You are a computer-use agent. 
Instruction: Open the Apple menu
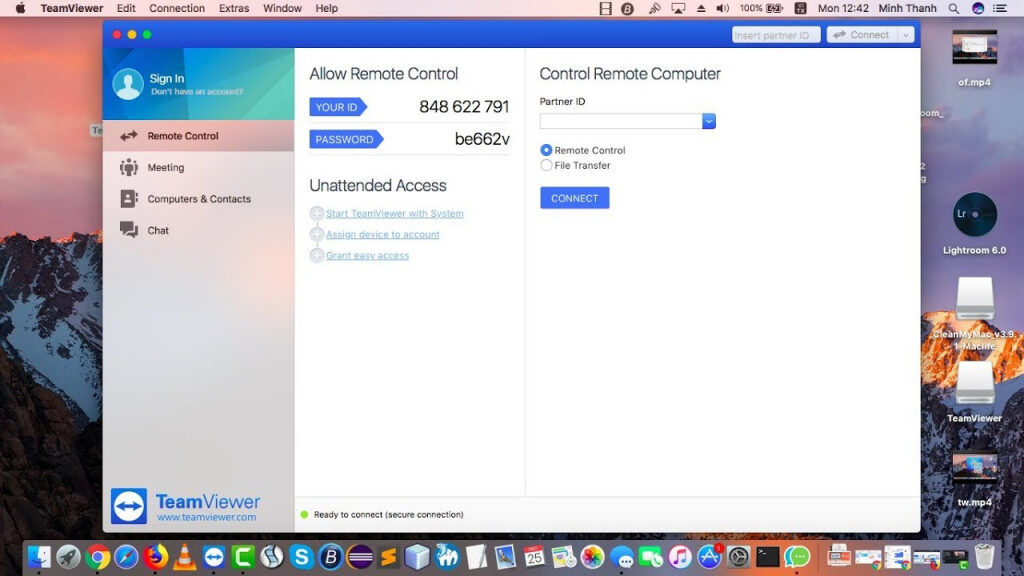coord(20,8)
